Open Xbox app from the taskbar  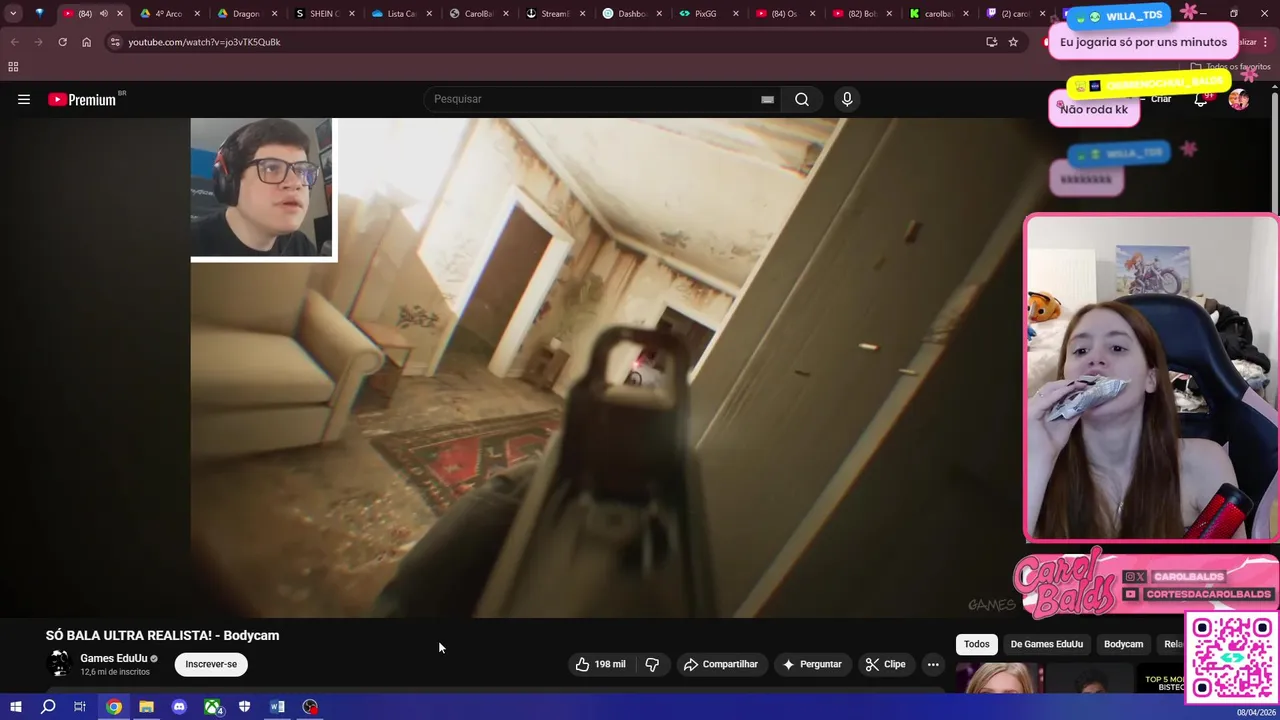213,707
